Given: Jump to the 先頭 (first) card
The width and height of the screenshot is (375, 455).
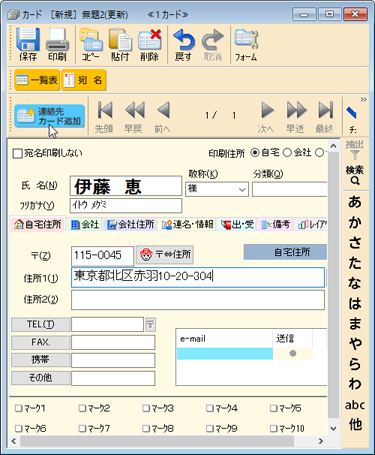Looking at the screenshot, I should click(104, 110).
